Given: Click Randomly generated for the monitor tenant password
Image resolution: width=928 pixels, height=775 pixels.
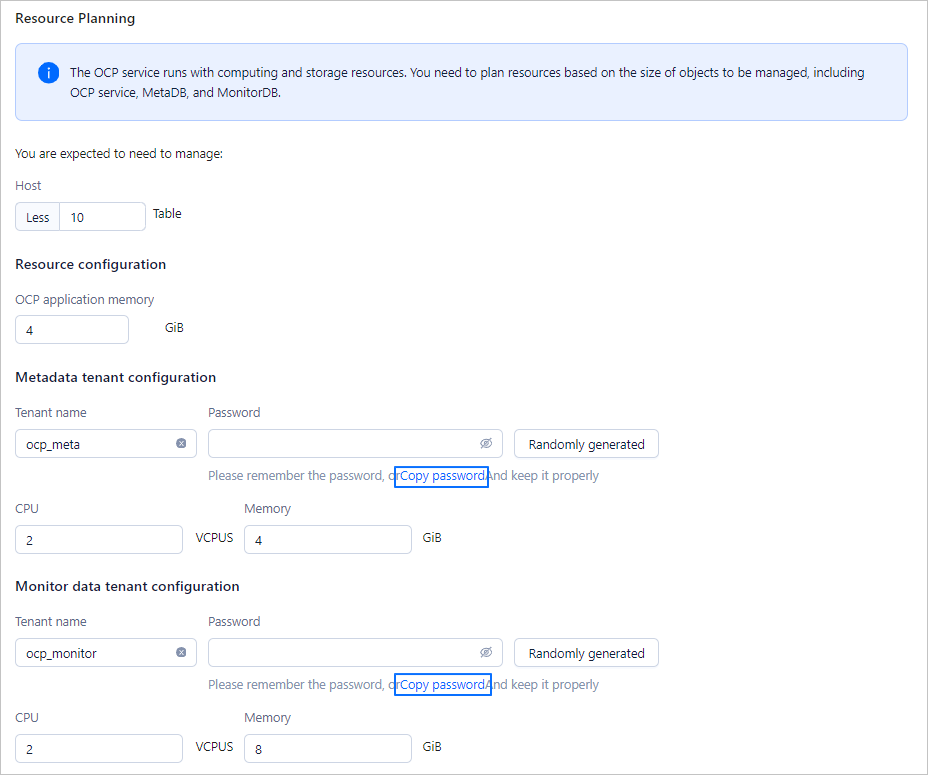Looking at the screenshot, I should [586, 652].
